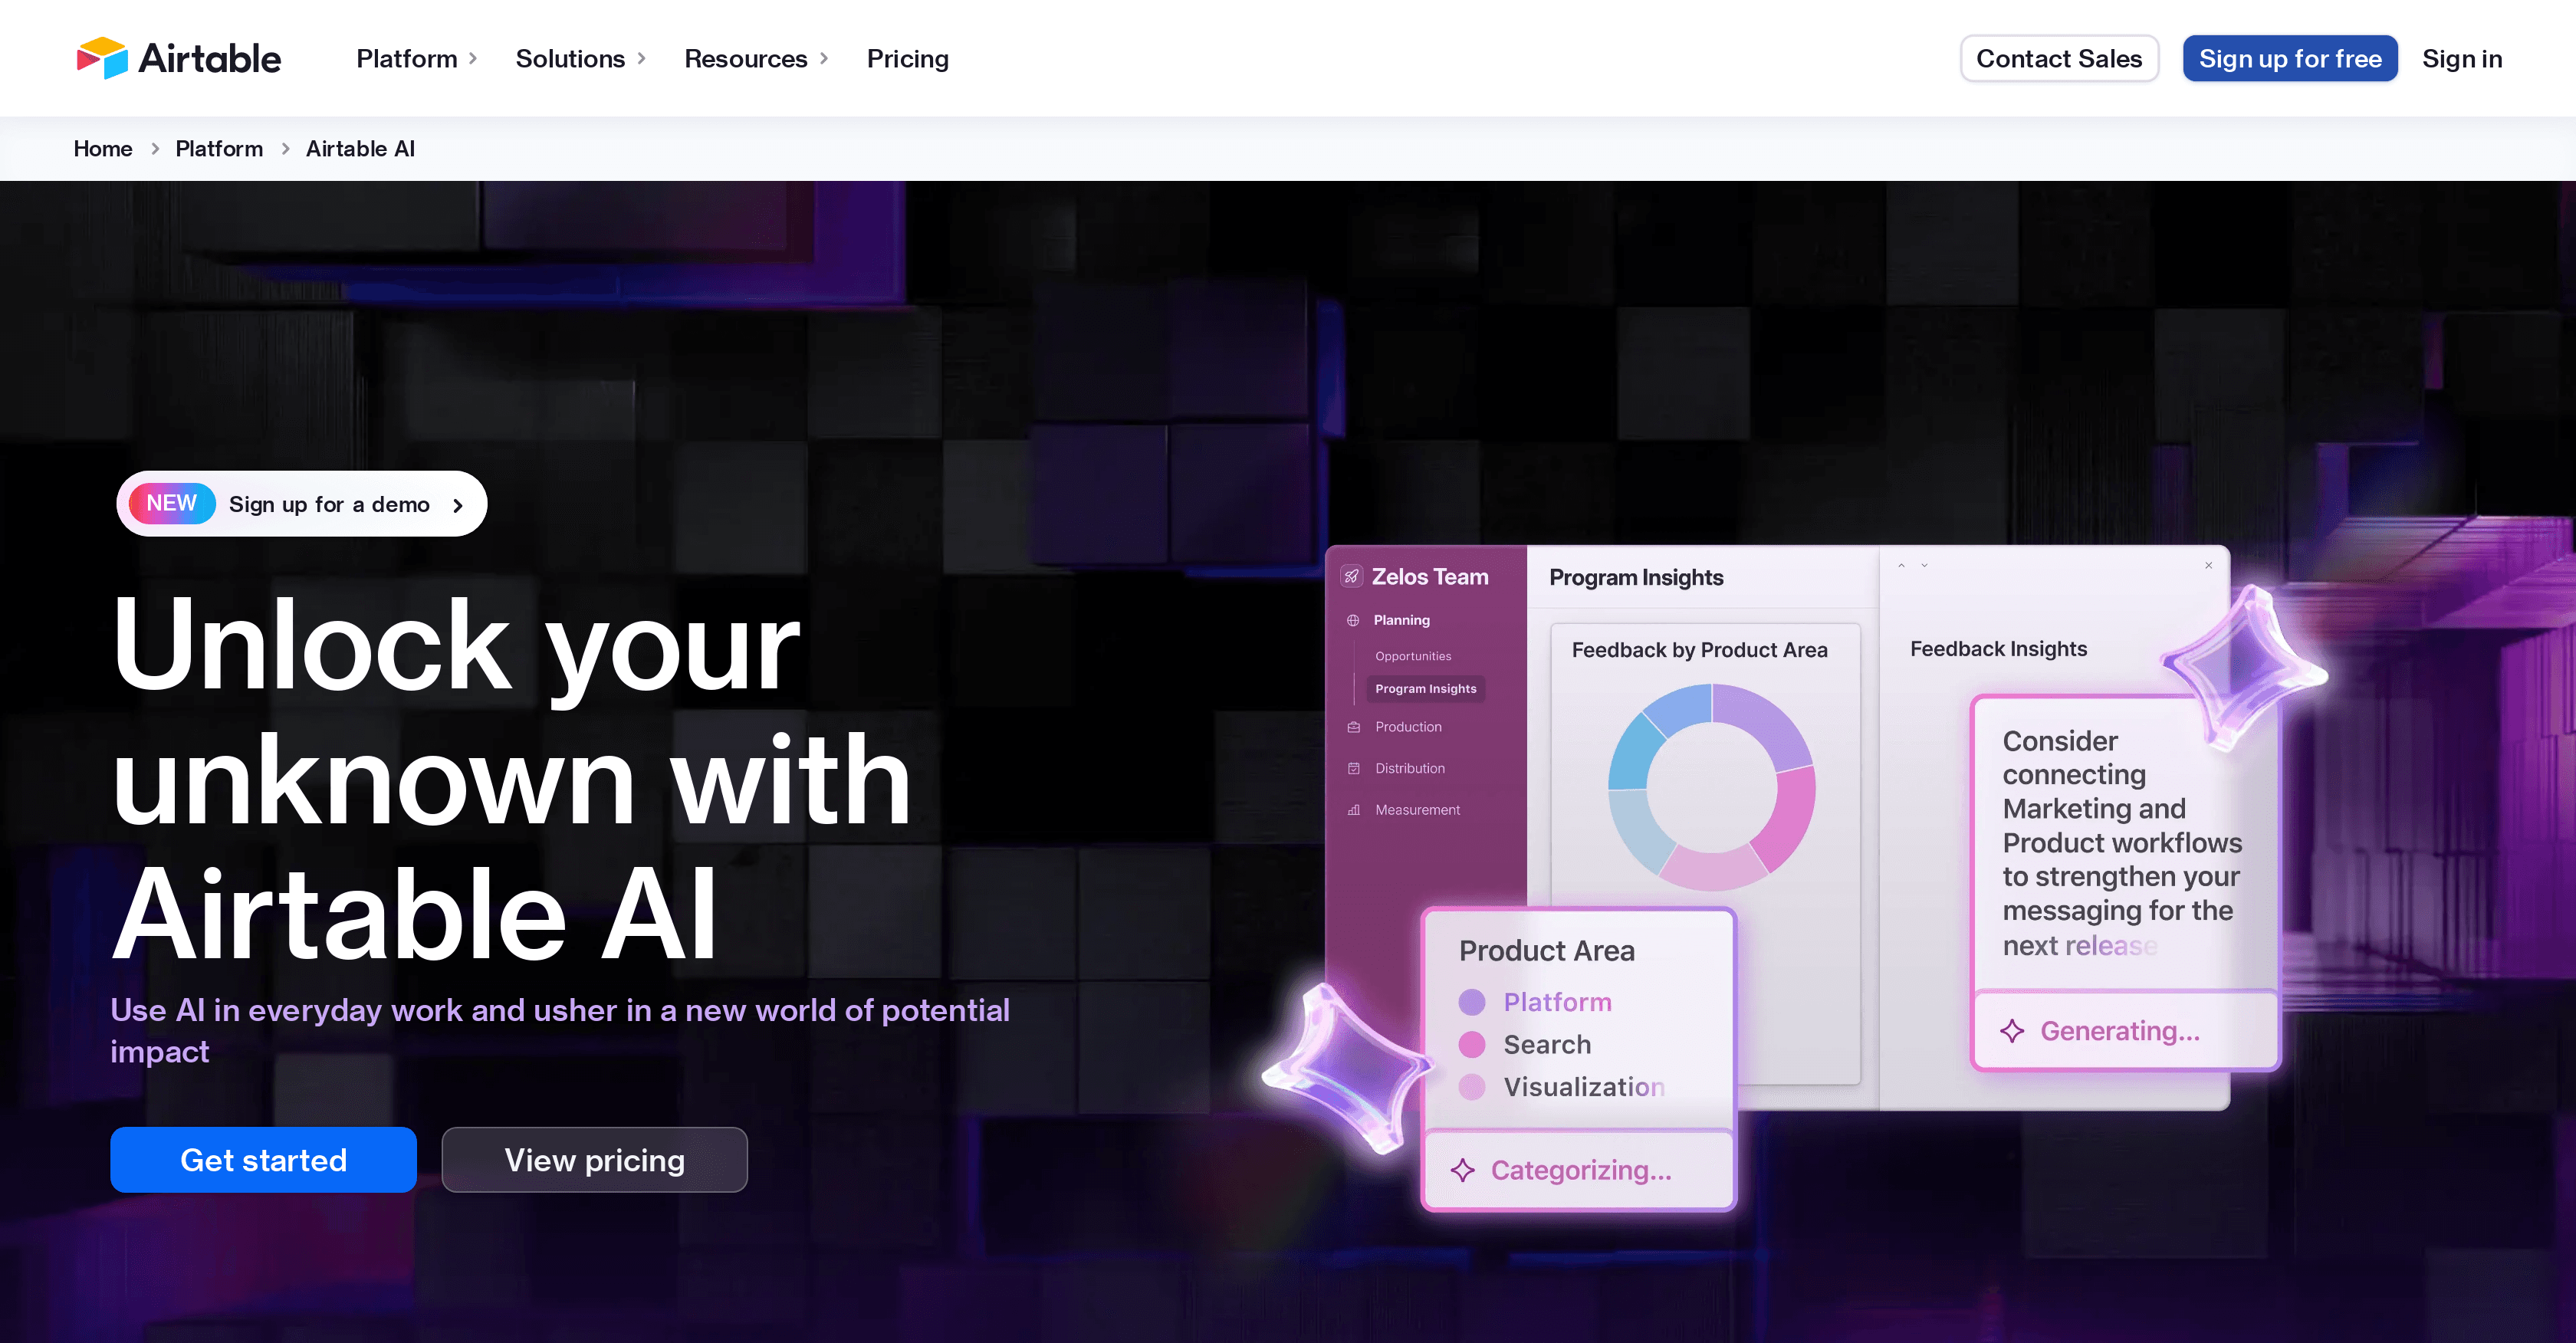Open the Pricing page from the navbar
This screenshot has height=1343, width=2576.
[907, 58]
